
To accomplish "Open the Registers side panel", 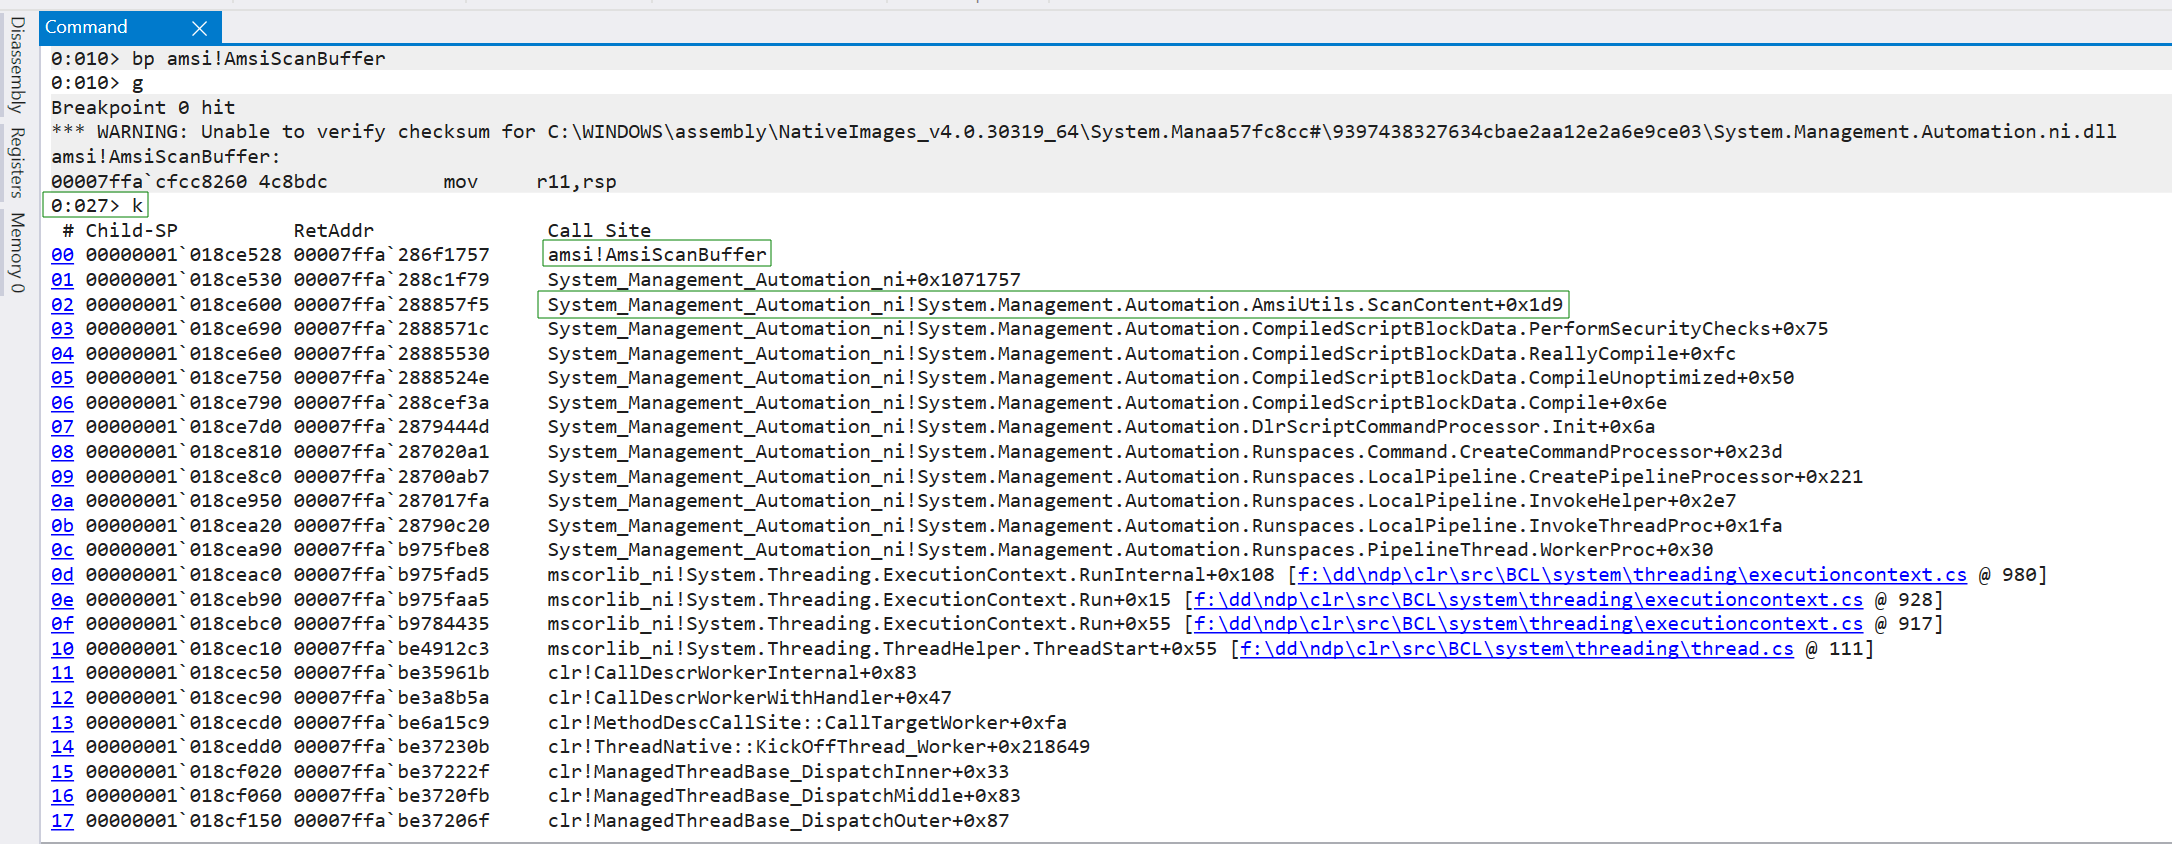I will pyautogui.click(x=17, y=162).
